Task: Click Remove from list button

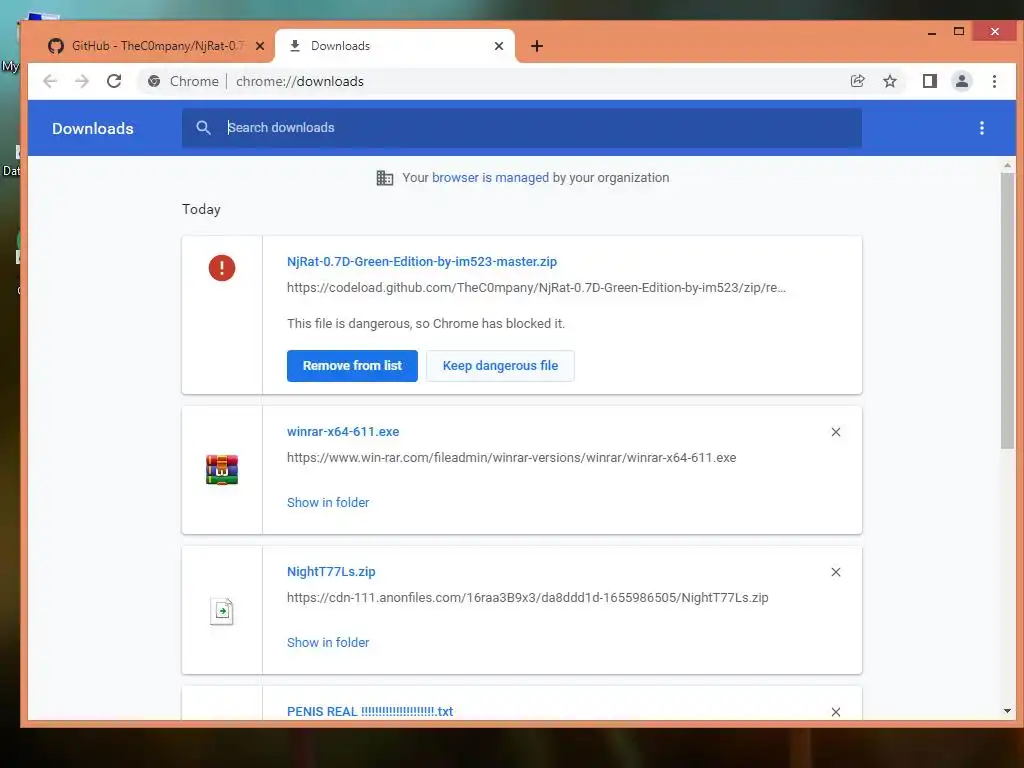Action: [352, 366]
